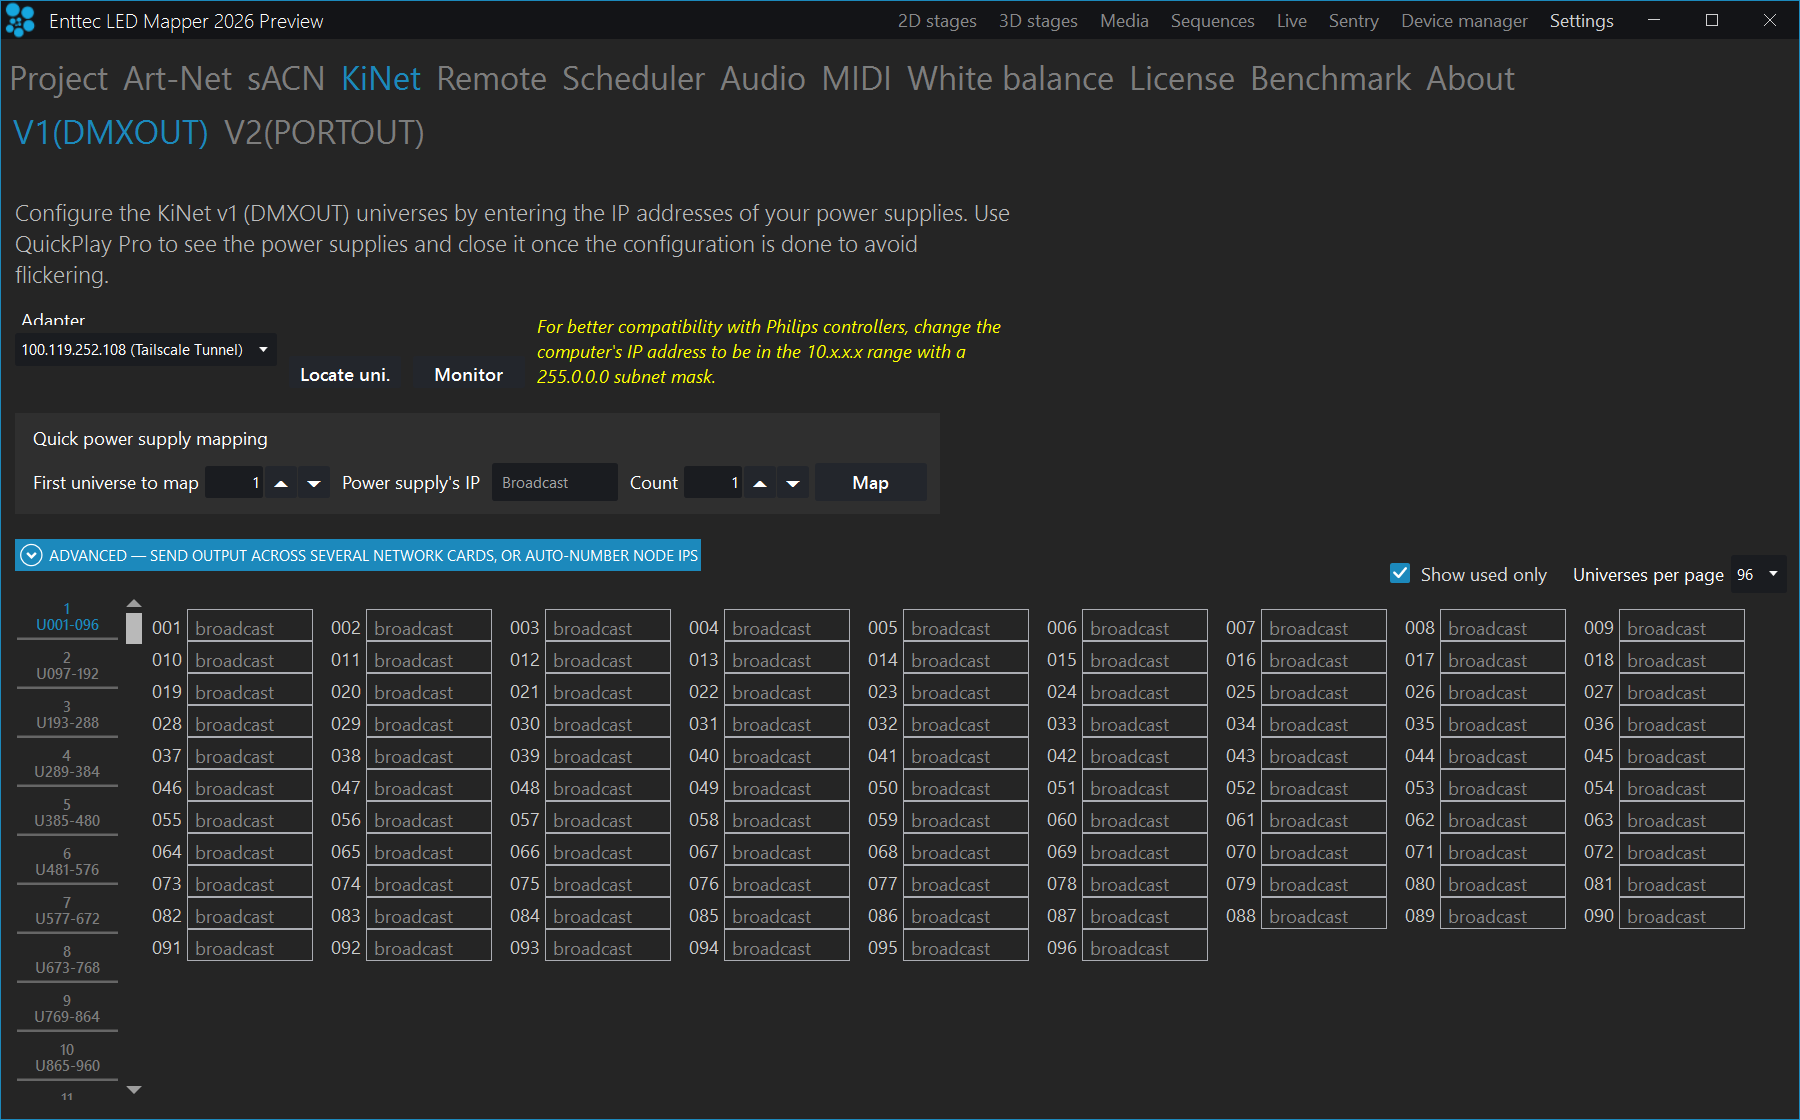This screenshot has height=1120, width=1800.
Task: Click the universe page list scrollbar thumb
Action: 134,627
